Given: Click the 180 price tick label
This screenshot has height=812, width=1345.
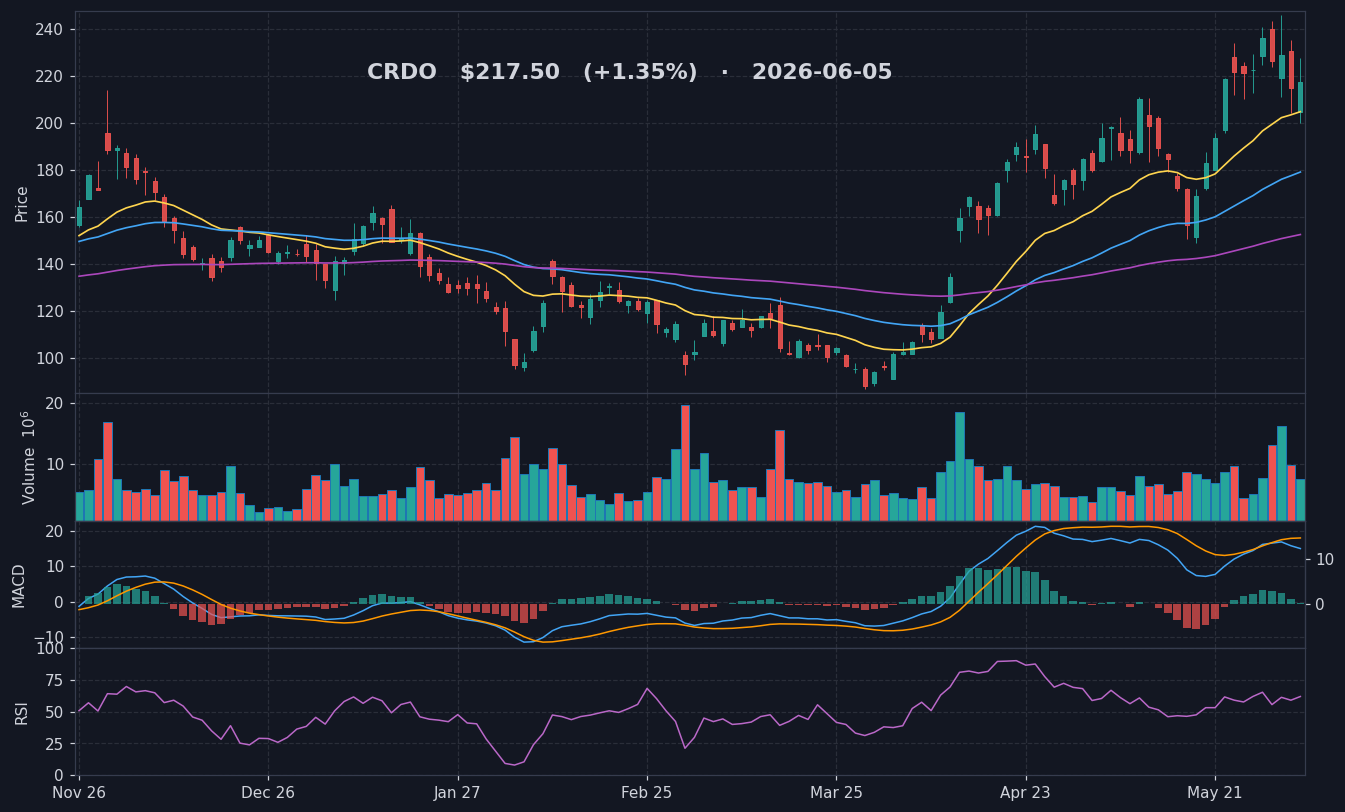Looking at the screenshot, I should 48,171.
